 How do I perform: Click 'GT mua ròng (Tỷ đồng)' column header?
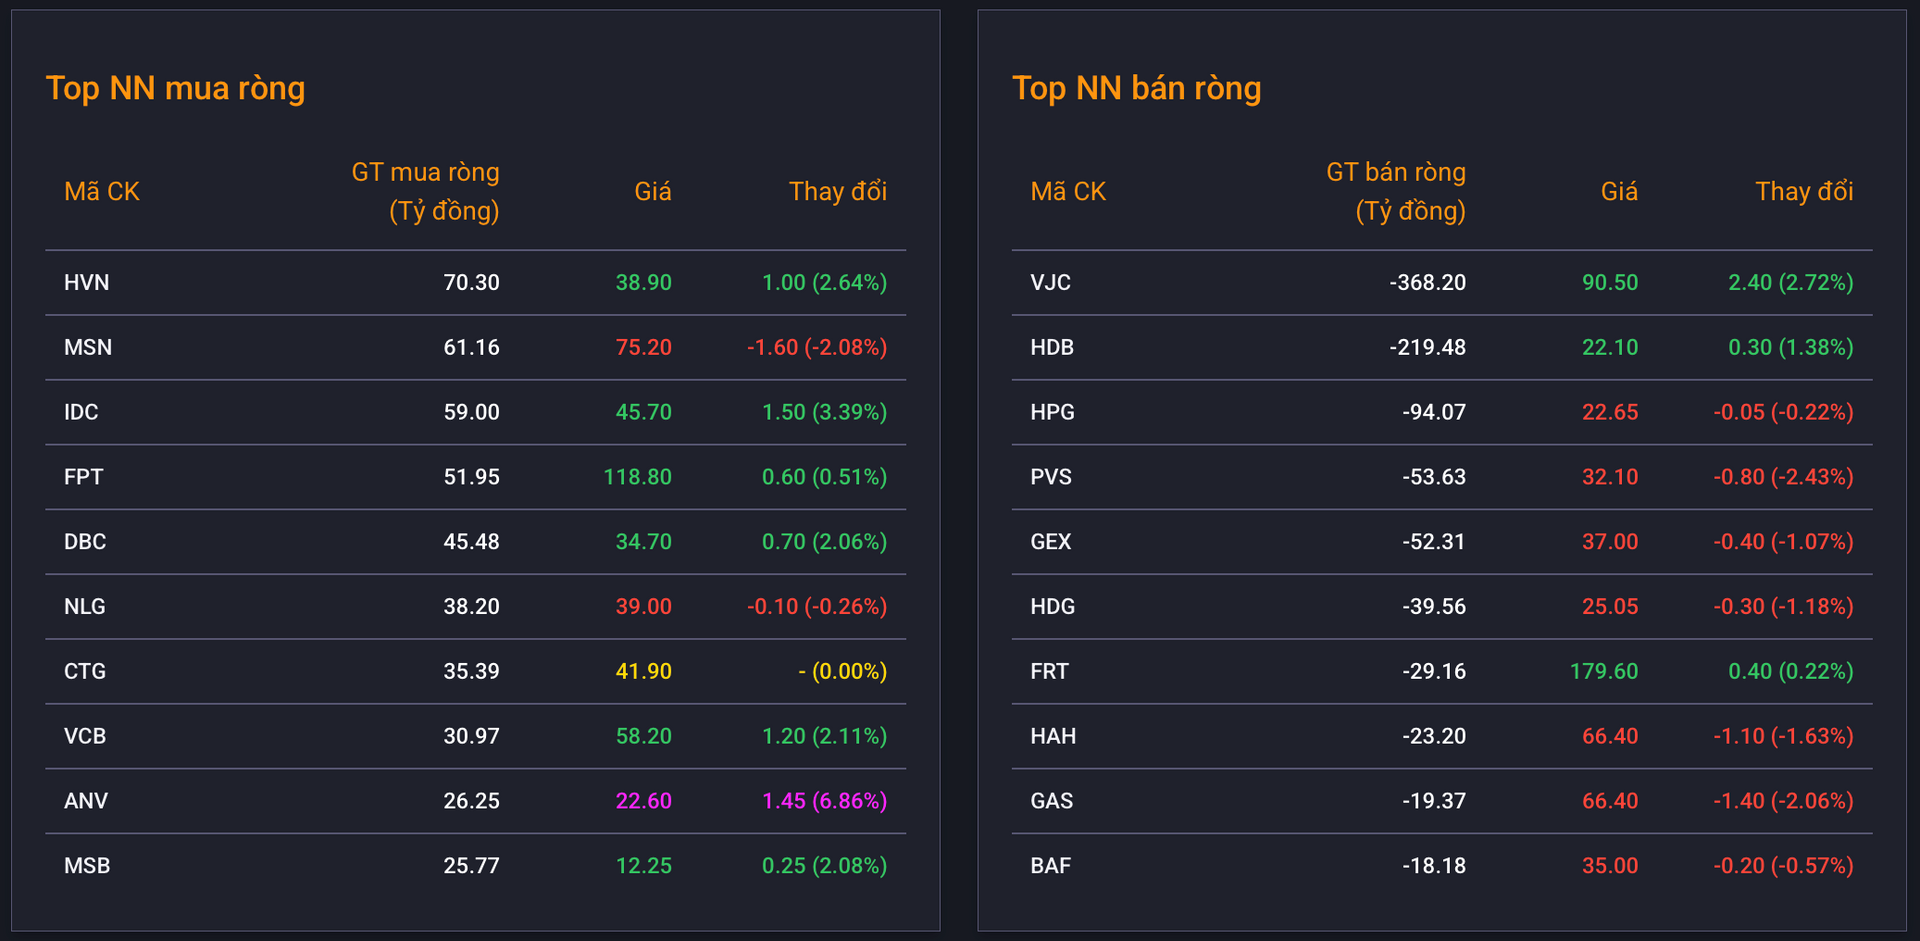click(425, 191)
